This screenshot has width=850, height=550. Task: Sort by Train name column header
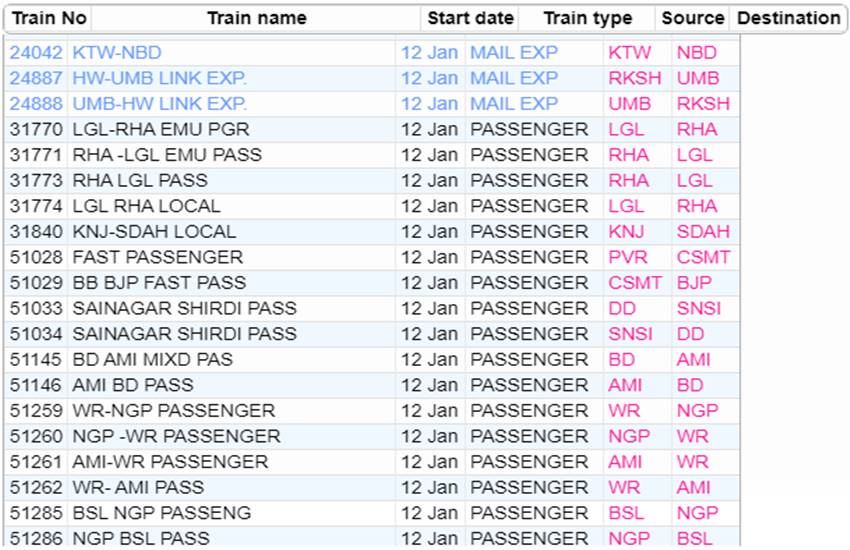pos(256,18)
